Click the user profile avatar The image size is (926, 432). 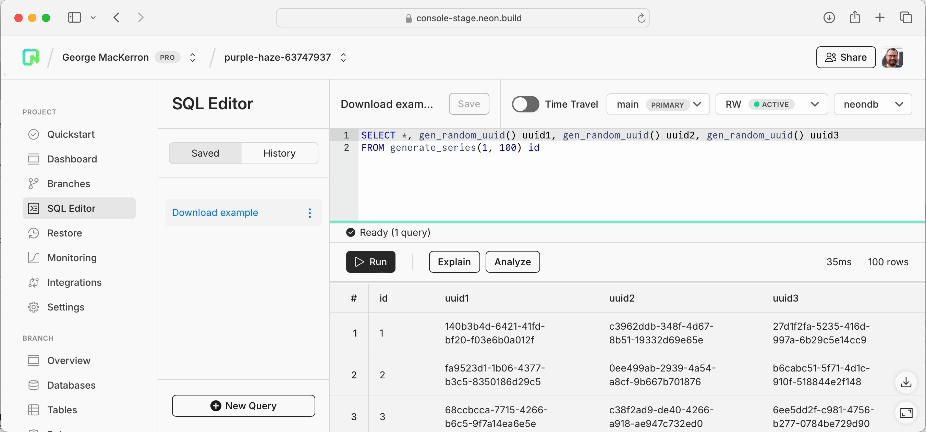click(893, 57)
